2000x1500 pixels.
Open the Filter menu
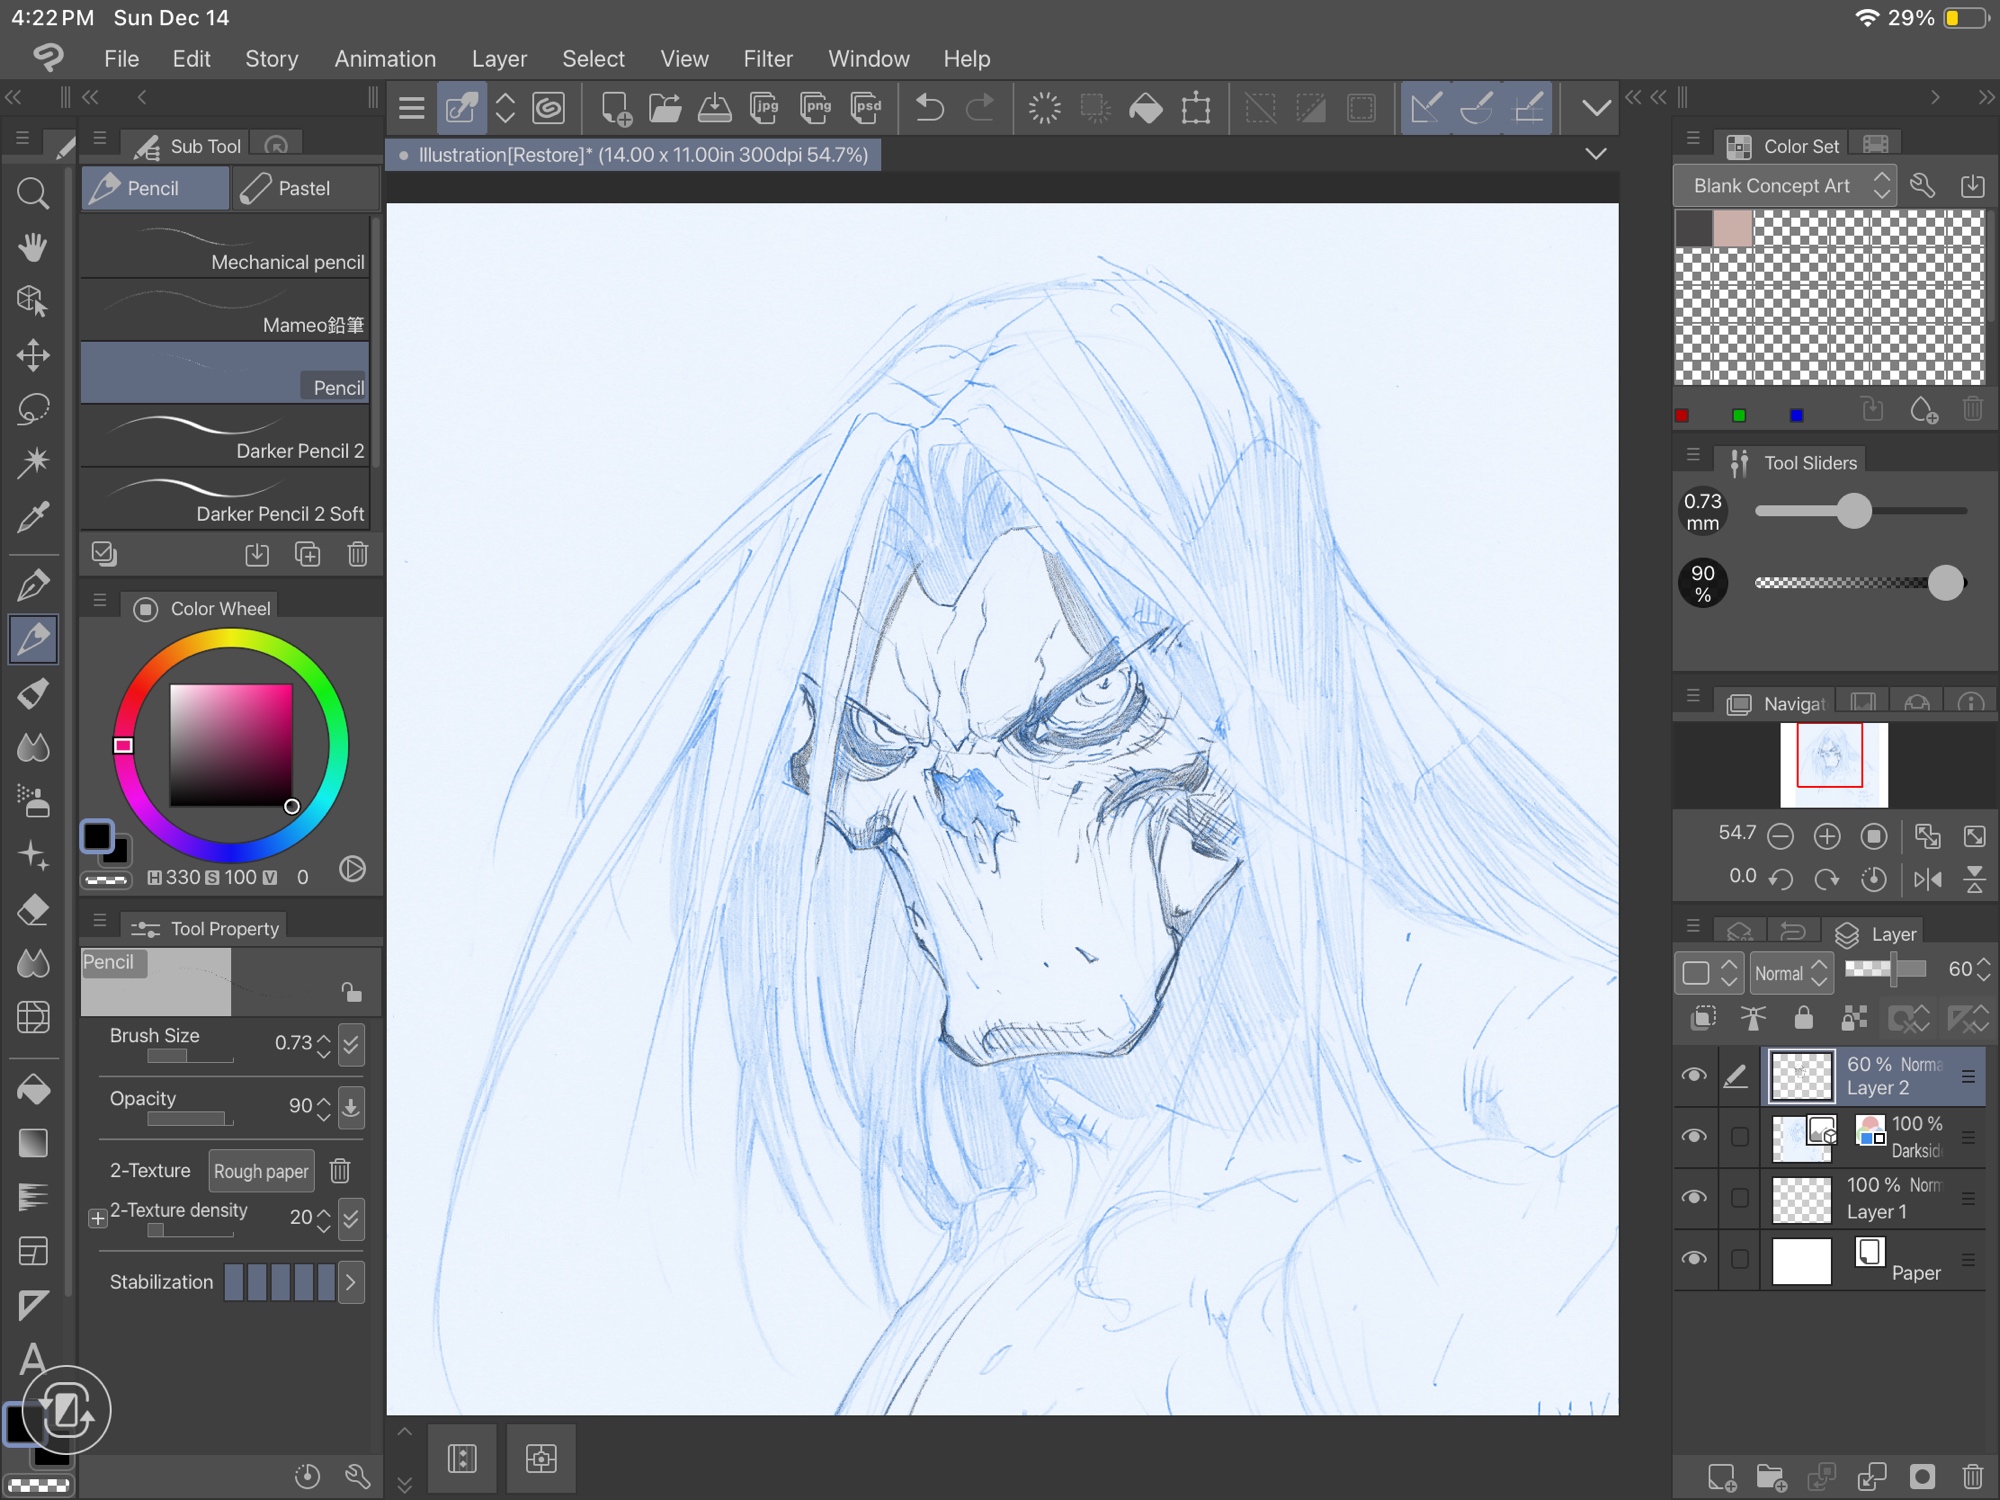click(767, 59)
